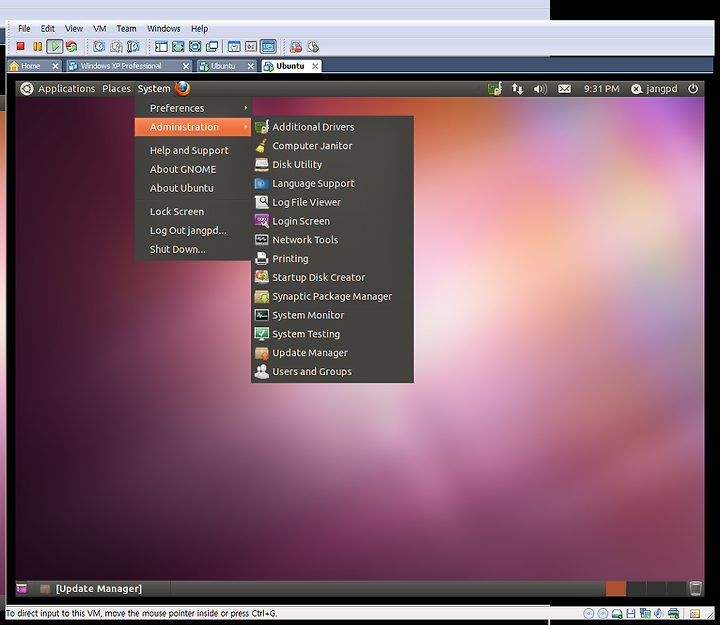Screen dimensions: 720x625
Task: Show the appliance view icon
Action: coord(251,46)
